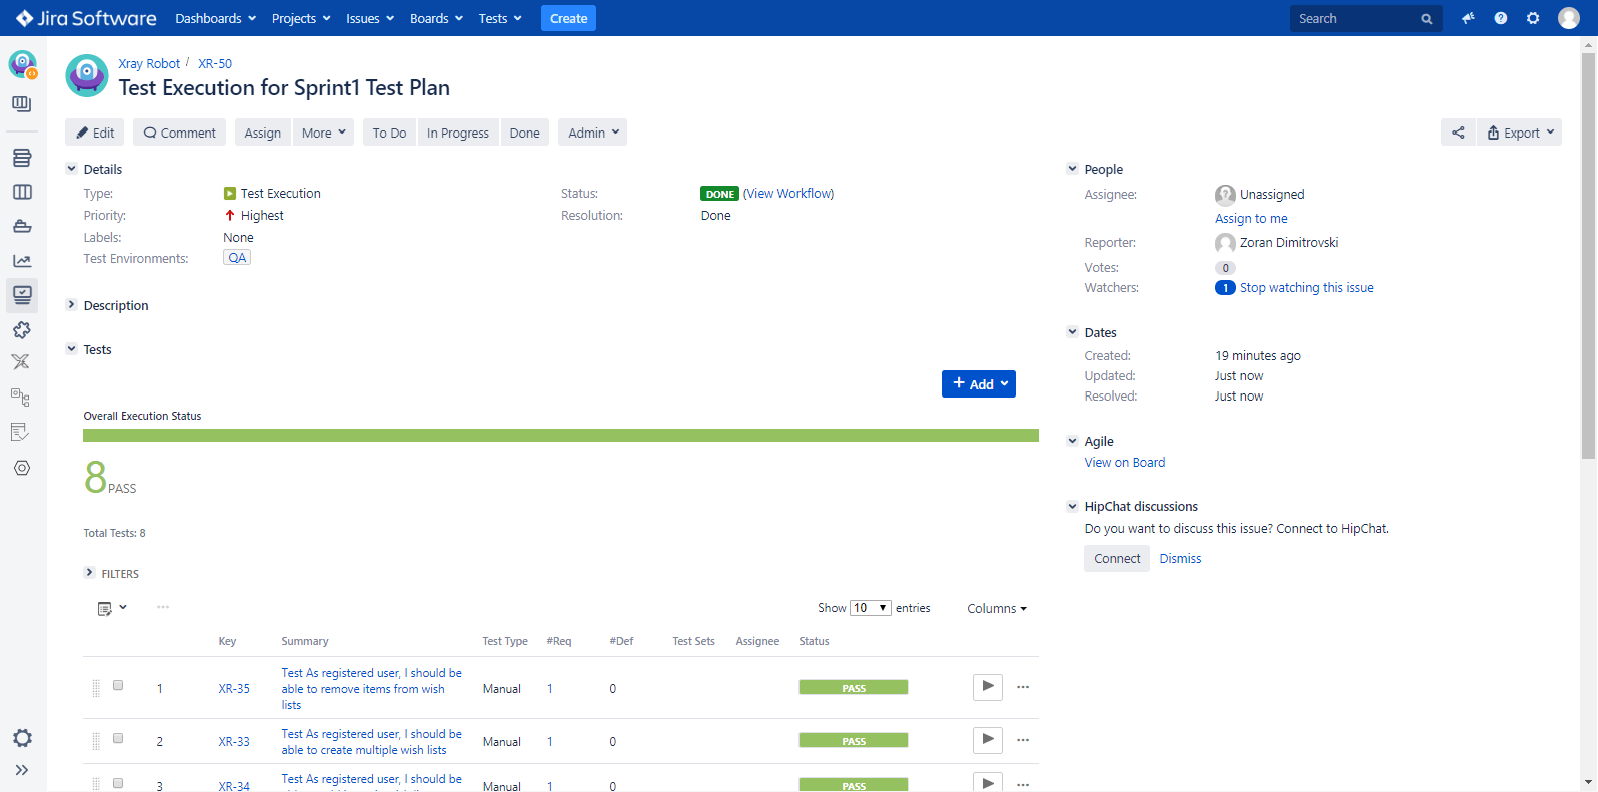Screen dimensions: 1598x792
Task: Click the green overall execution status bar
Action: coord(561,436)
